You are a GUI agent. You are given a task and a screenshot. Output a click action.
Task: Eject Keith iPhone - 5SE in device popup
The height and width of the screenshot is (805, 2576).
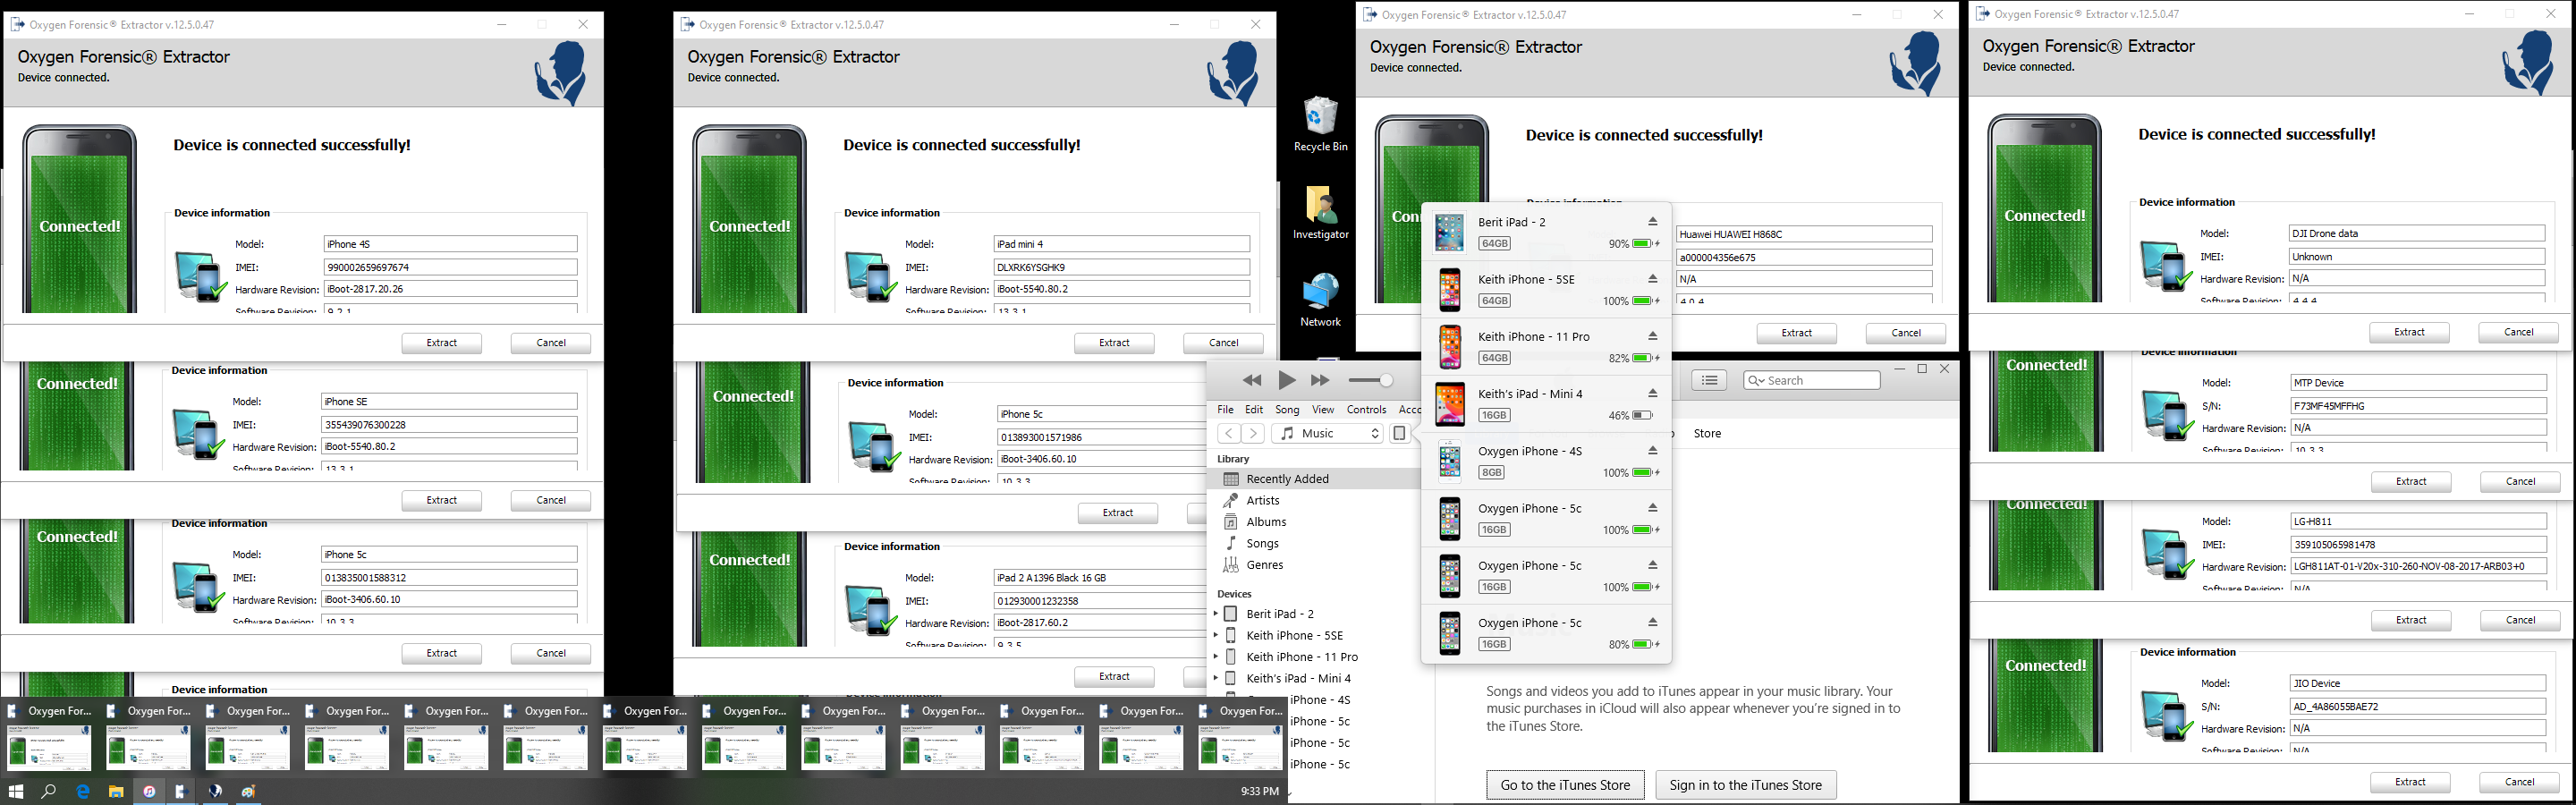pos(1652,279)
